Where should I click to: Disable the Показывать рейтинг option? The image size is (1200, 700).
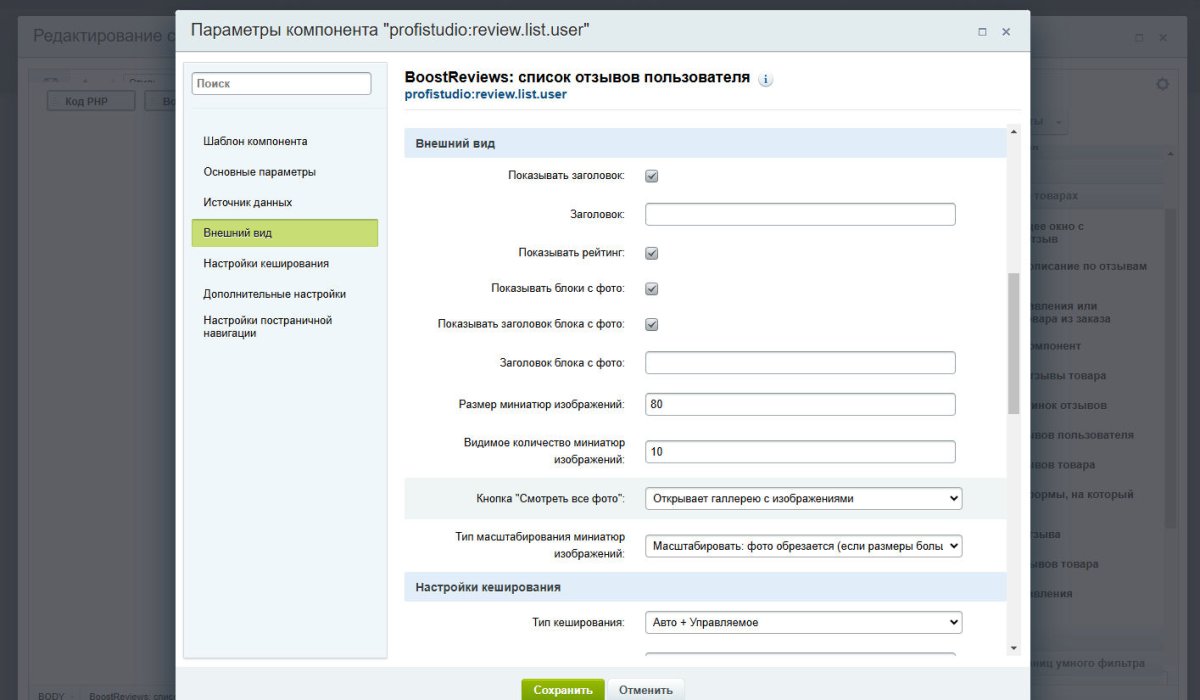coord(651,253)
